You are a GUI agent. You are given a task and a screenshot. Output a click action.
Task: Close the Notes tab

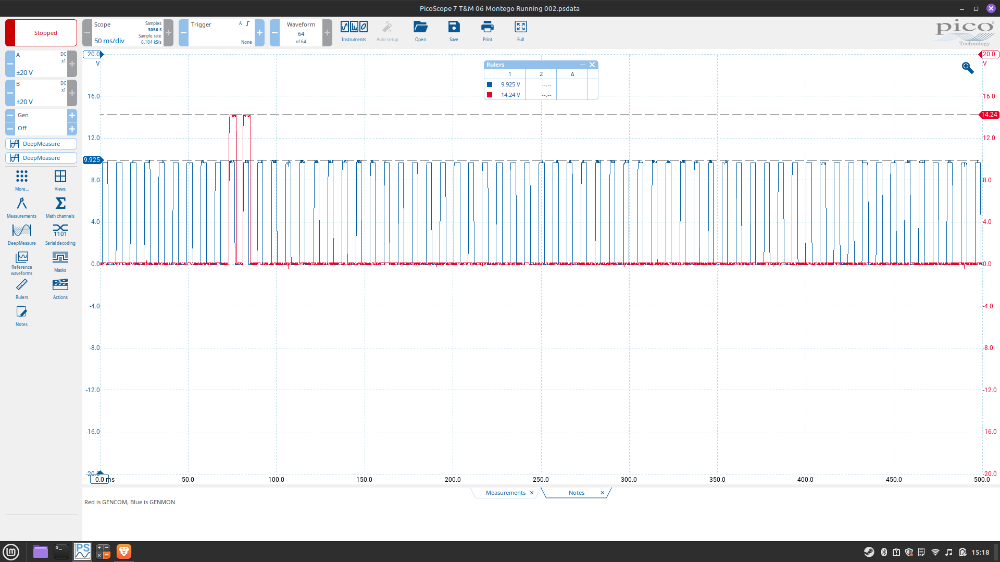[602, 492]
